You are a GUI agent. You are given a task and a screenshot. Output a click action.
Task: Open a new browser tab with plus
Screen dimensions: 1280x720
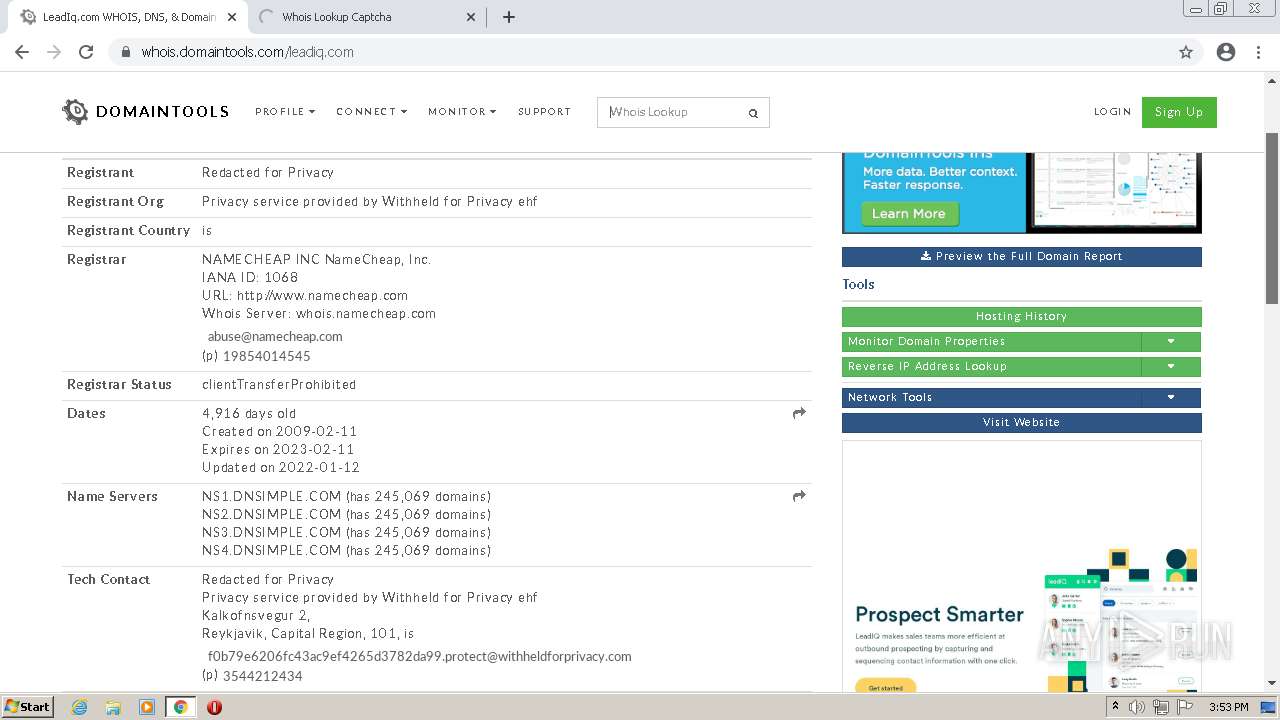pos(508,17)
